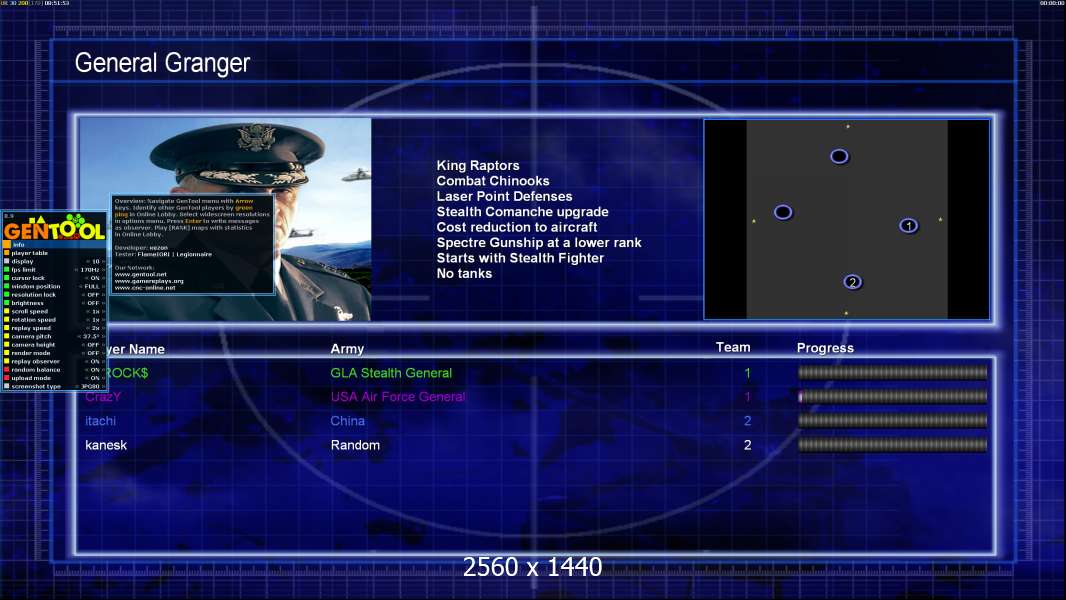The width and height of the screenshot is (1066, 600).
Task: Click the Team column header
Action: click(x=733, y=347)
